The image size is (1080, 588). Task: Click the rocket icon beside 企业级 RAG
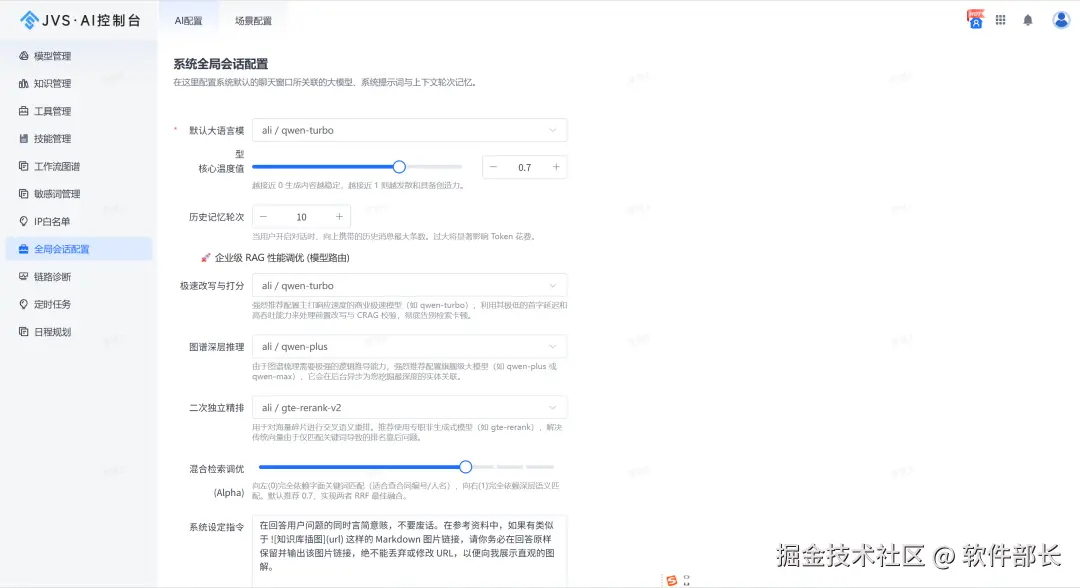[x=205, y=258]
